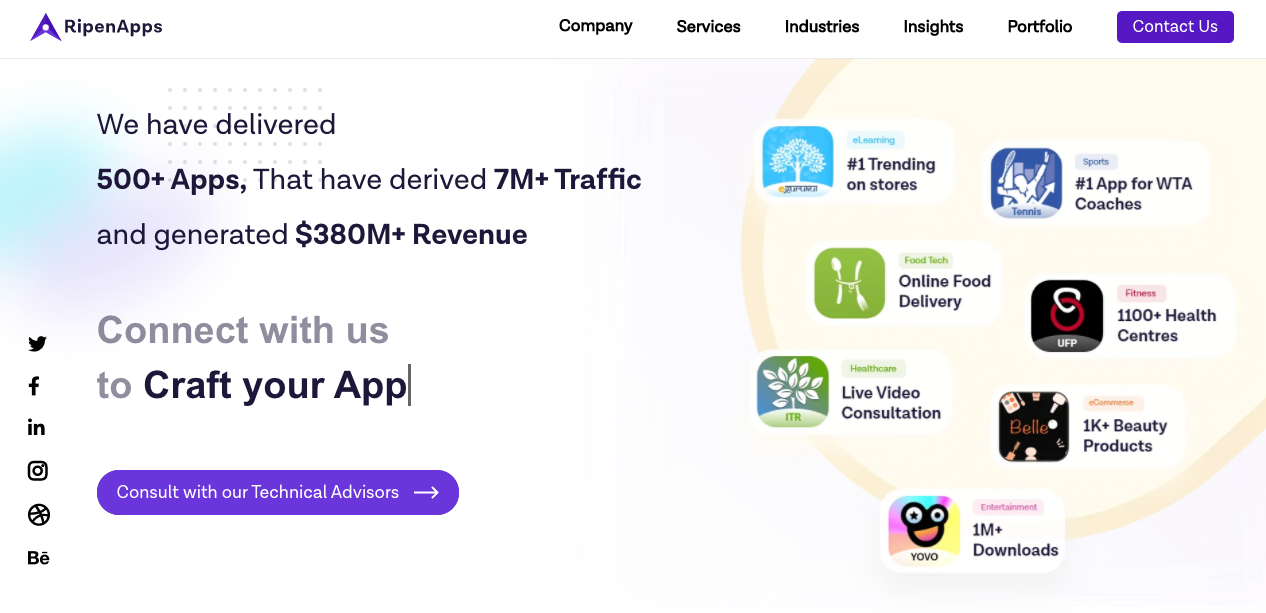Select the ITR healthcare app icon
This screenshot has width=1266, height=613.
(x=793, y=391)
